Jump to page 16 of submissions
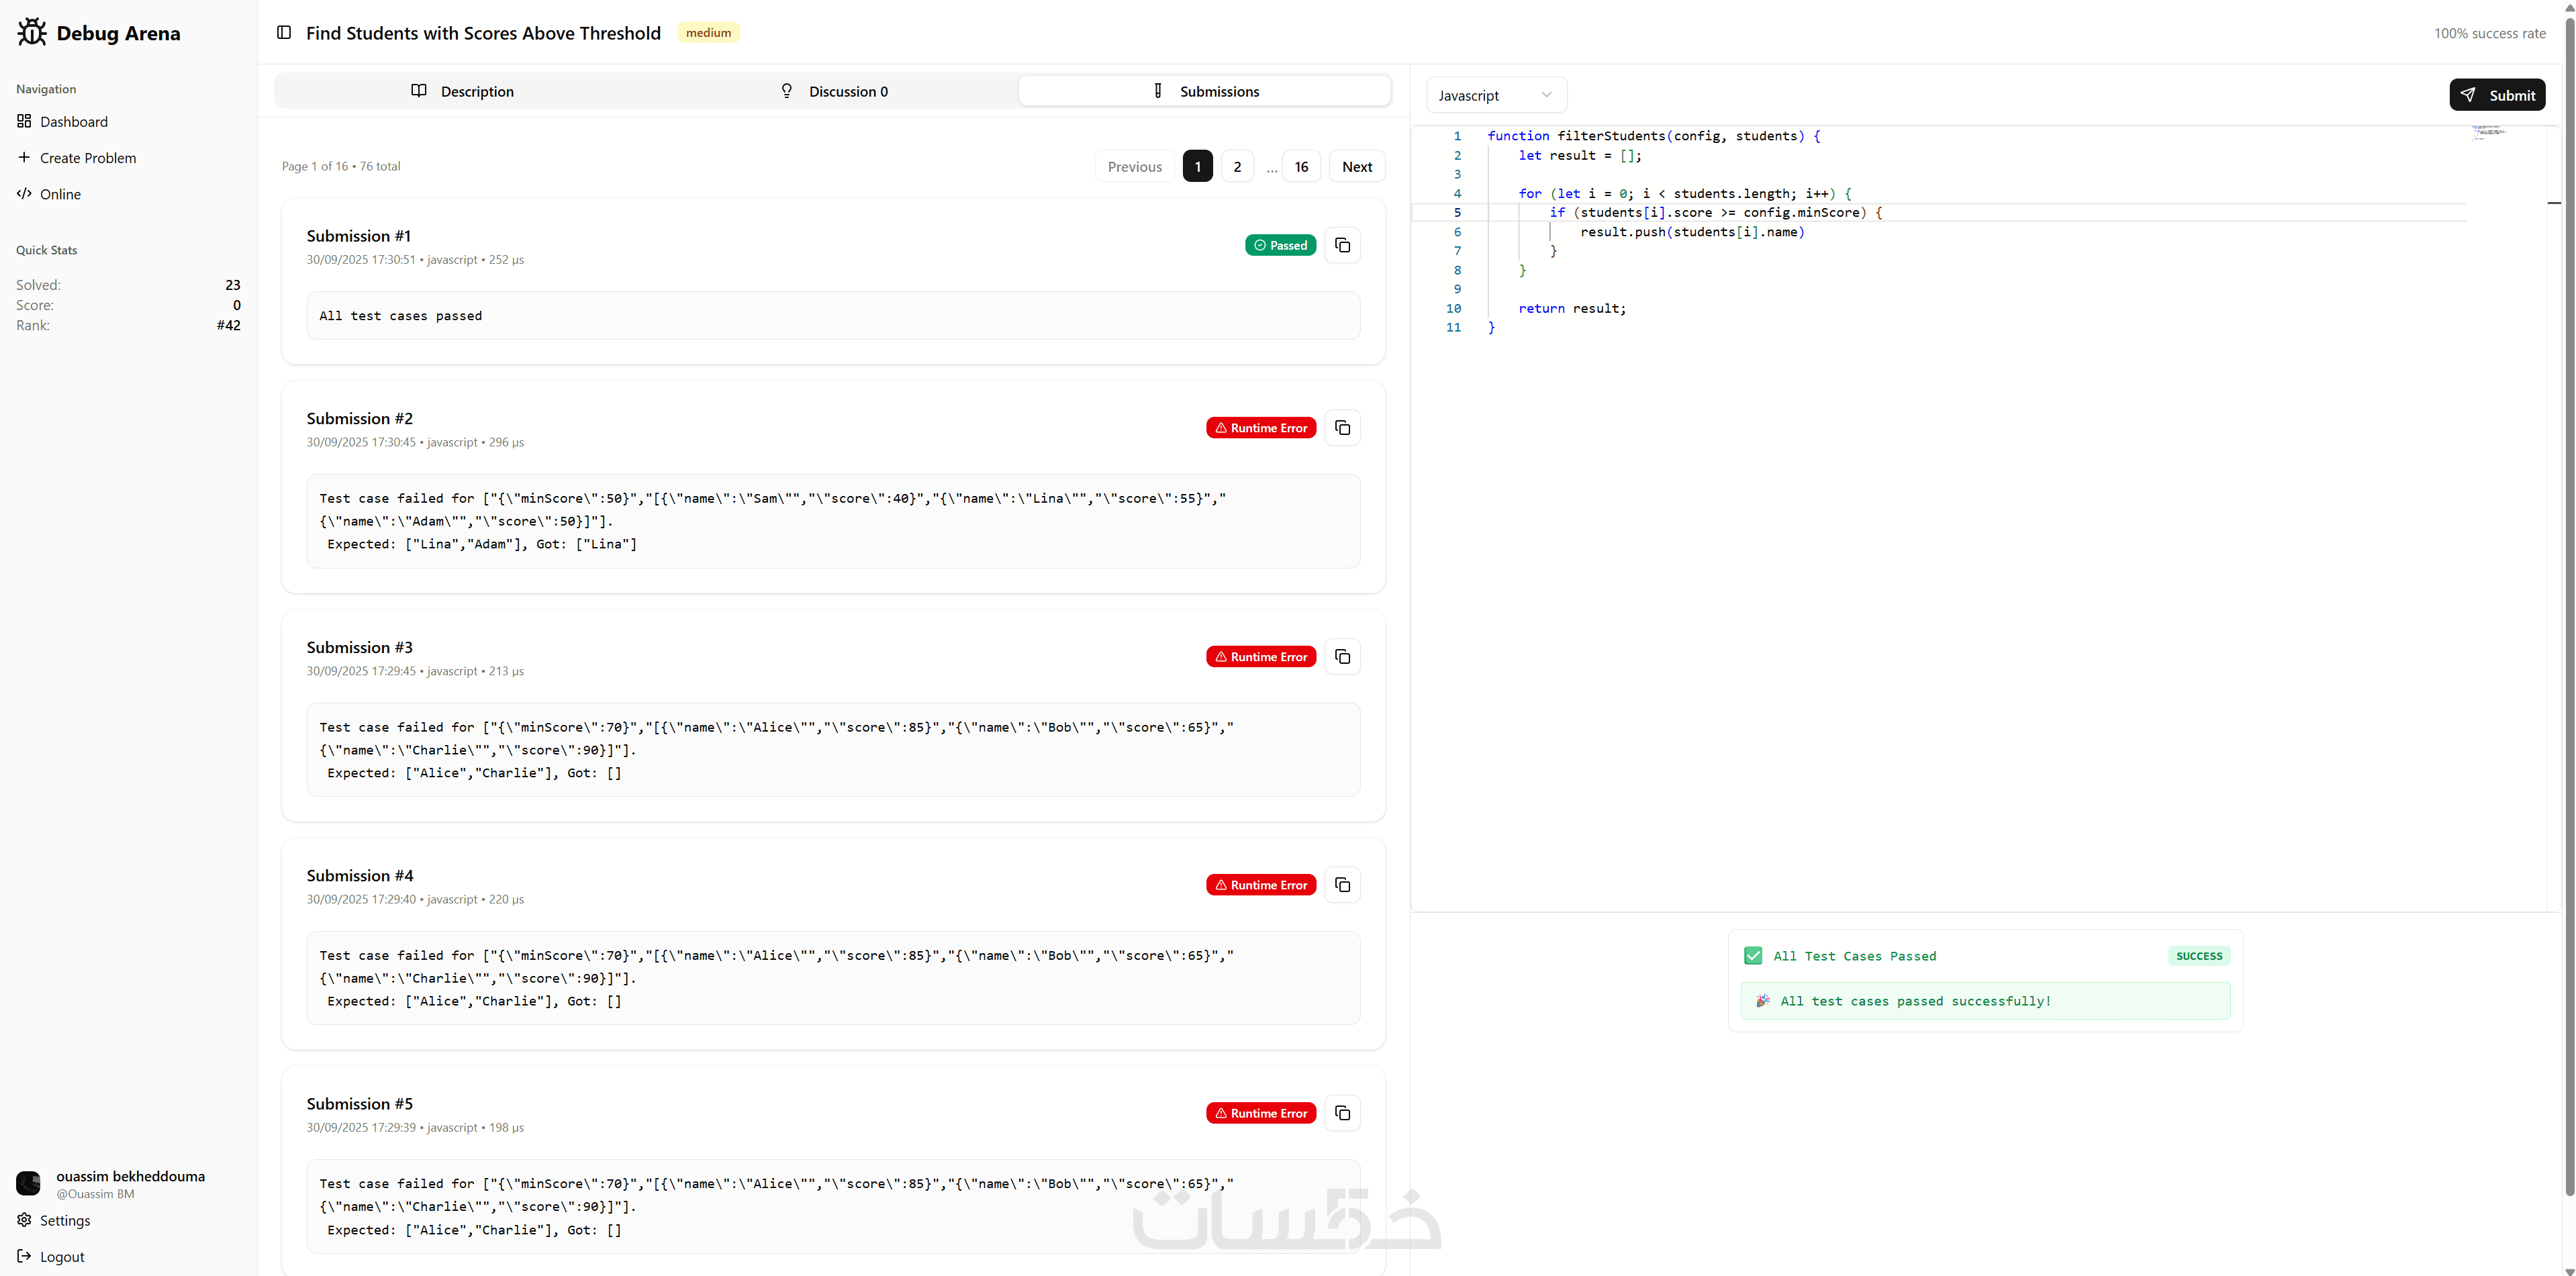The image size is (2576, 1276). pos(1301,167)
